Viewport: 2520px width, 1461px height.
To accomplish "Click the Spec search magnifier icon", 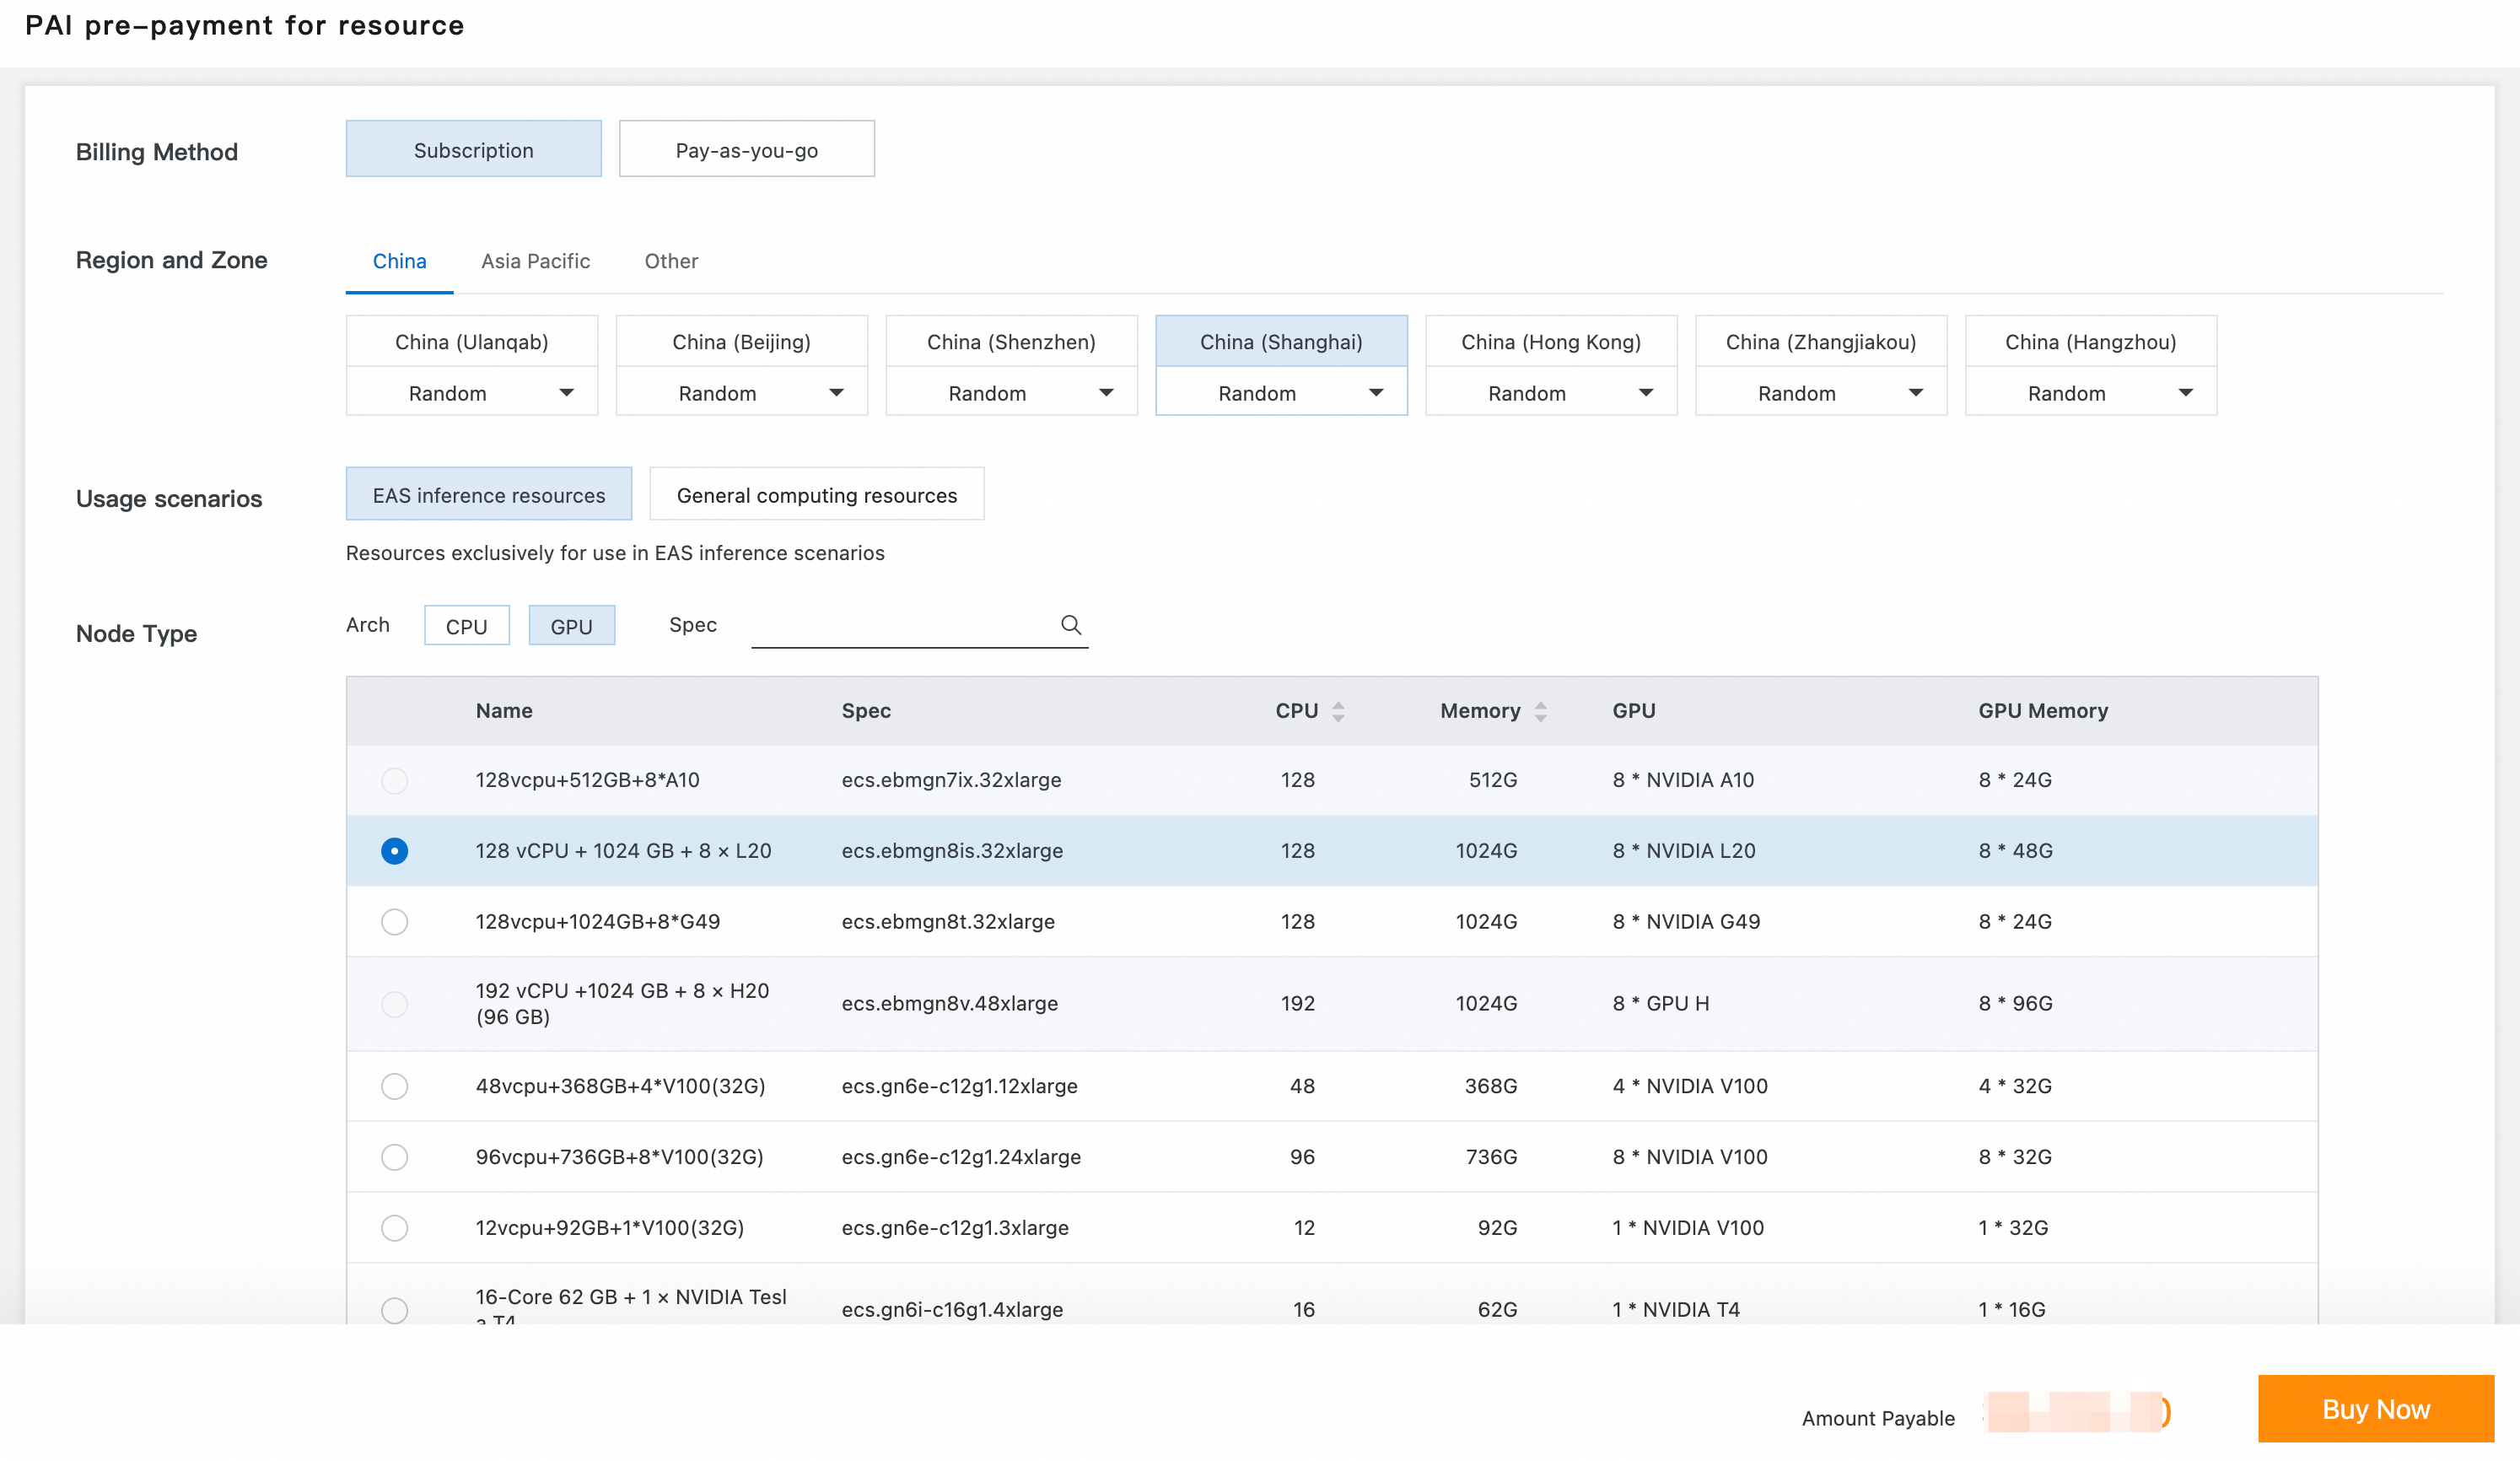I will [x=1070, y=625].
